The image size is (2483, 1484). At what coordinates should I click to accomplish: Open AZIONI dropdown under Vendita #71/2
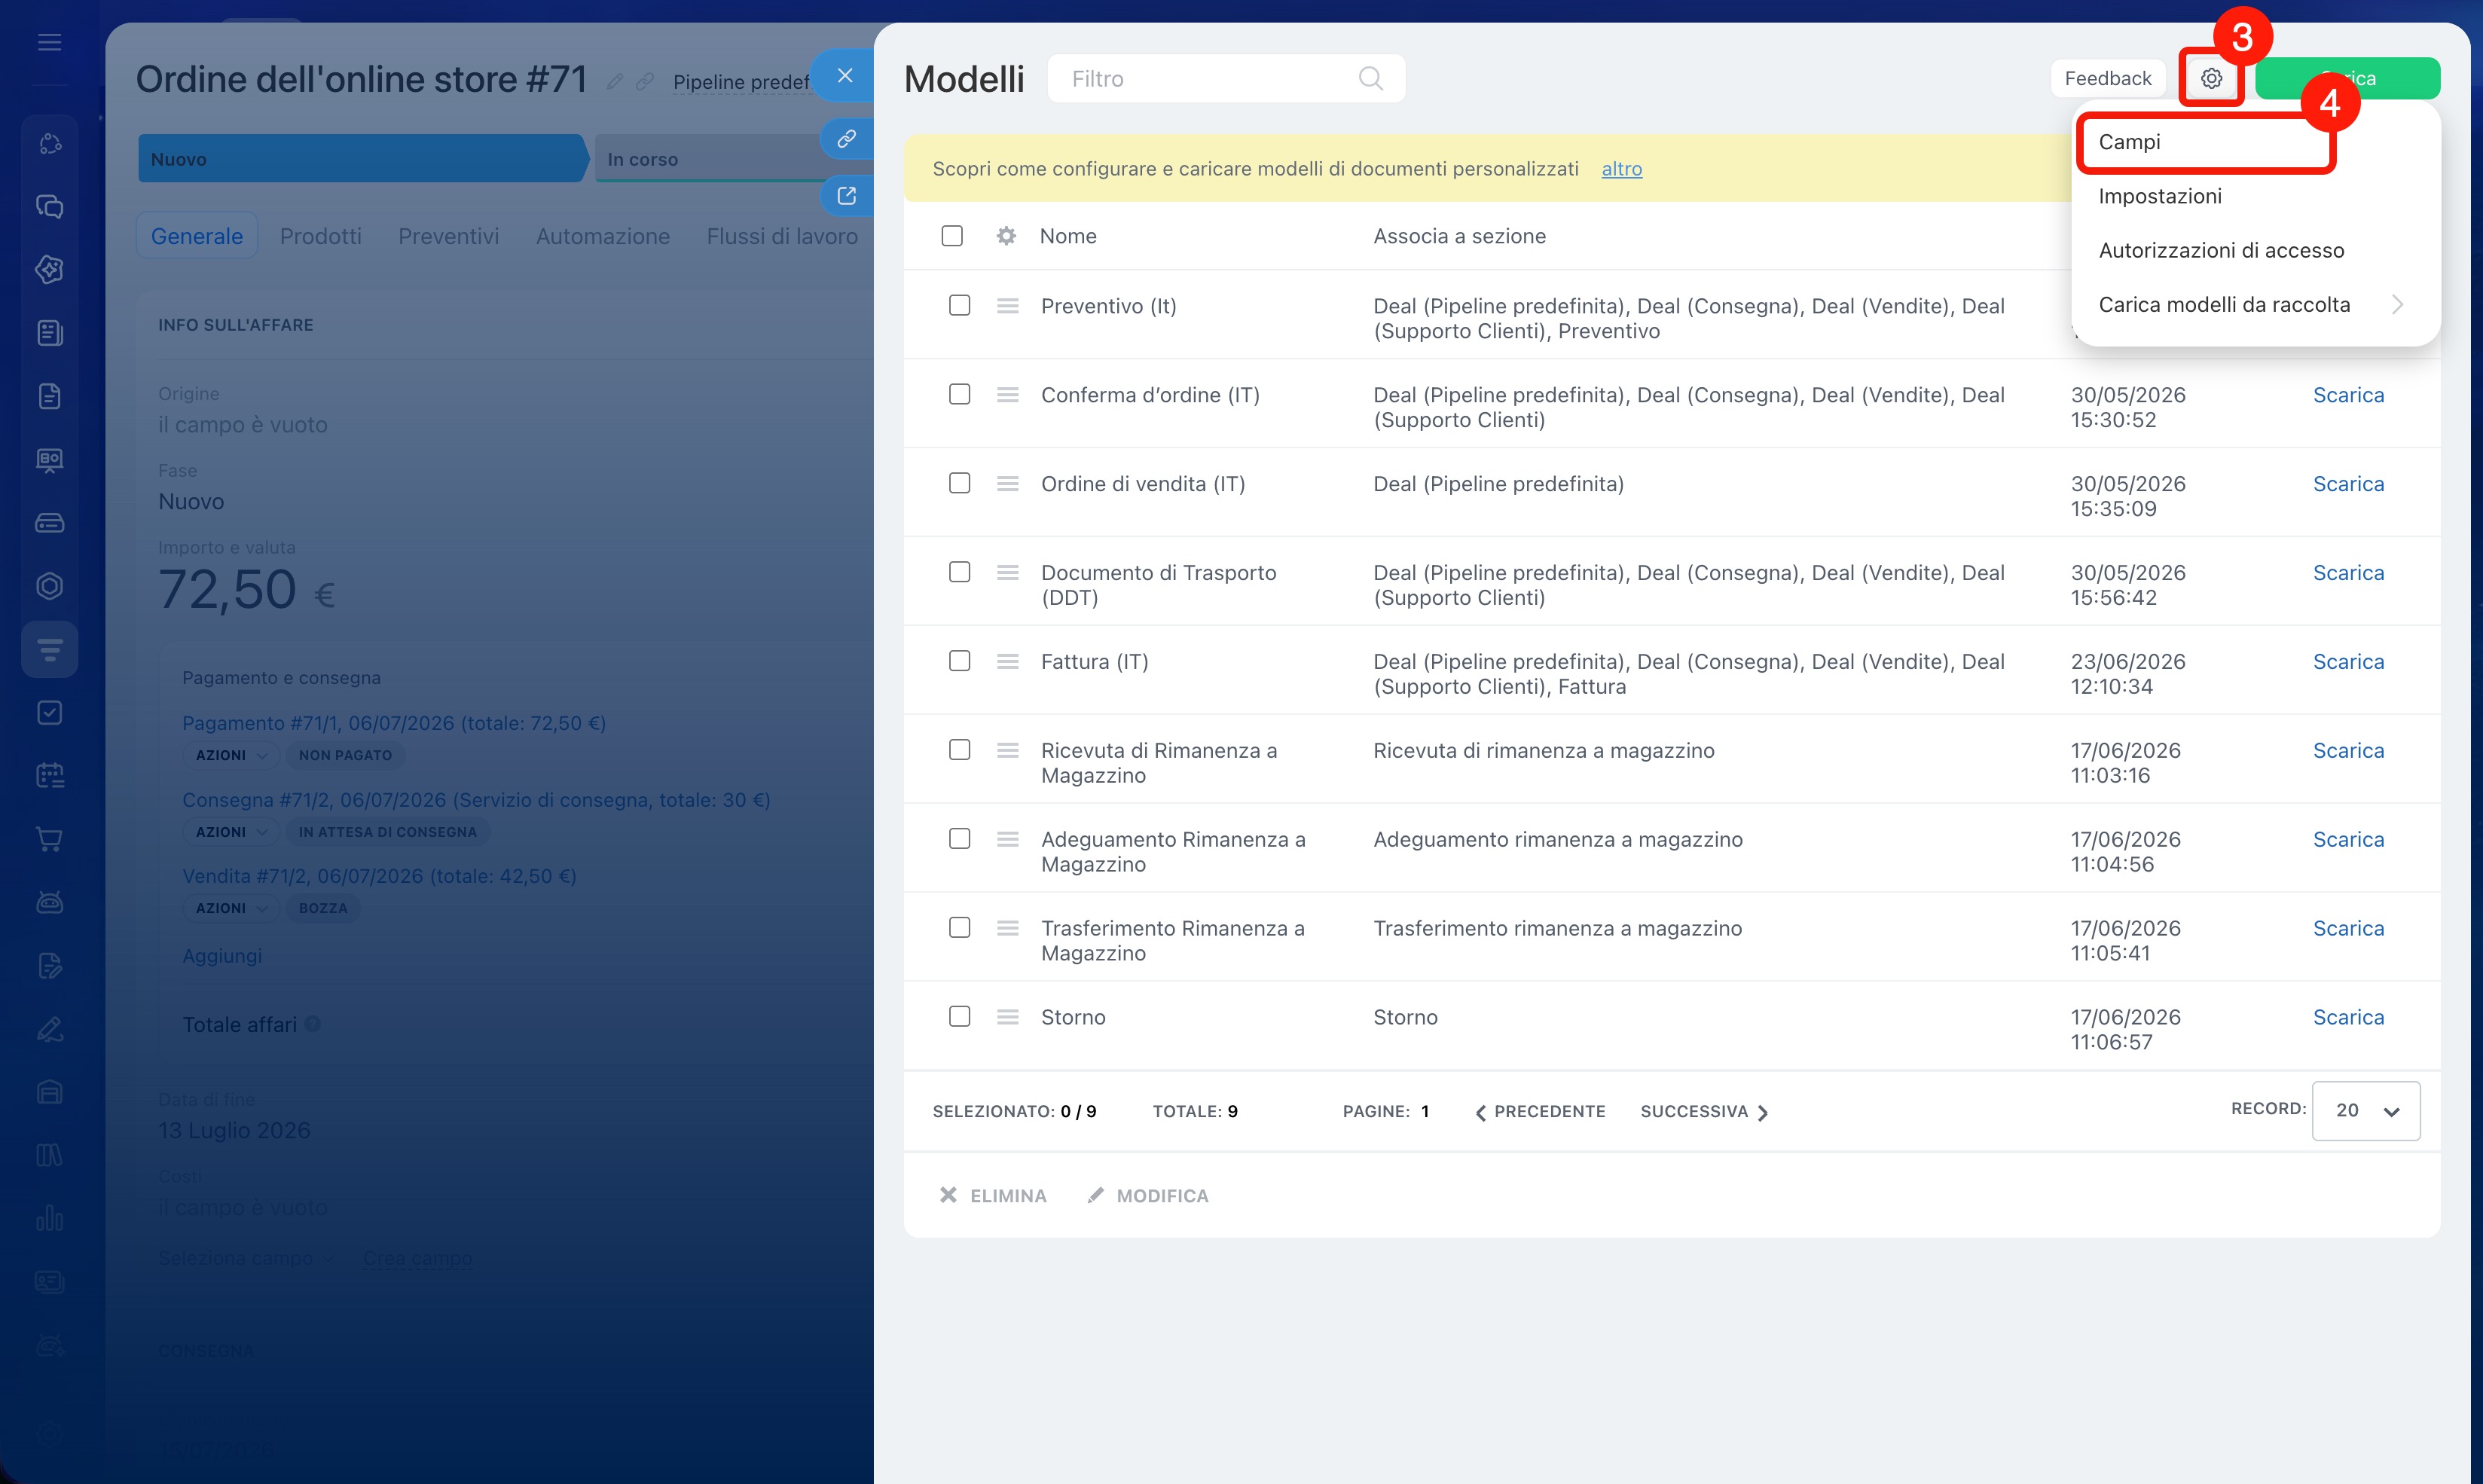tap(231, 908)
